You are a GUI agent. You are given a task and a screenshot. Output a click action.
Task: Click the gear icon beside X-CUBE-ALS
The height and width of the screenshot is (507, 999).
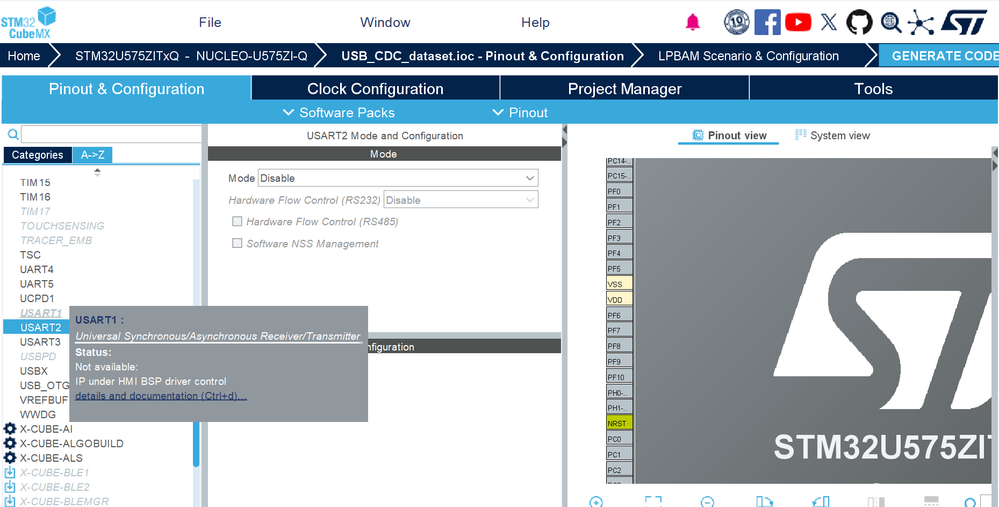tap(10, 458)
